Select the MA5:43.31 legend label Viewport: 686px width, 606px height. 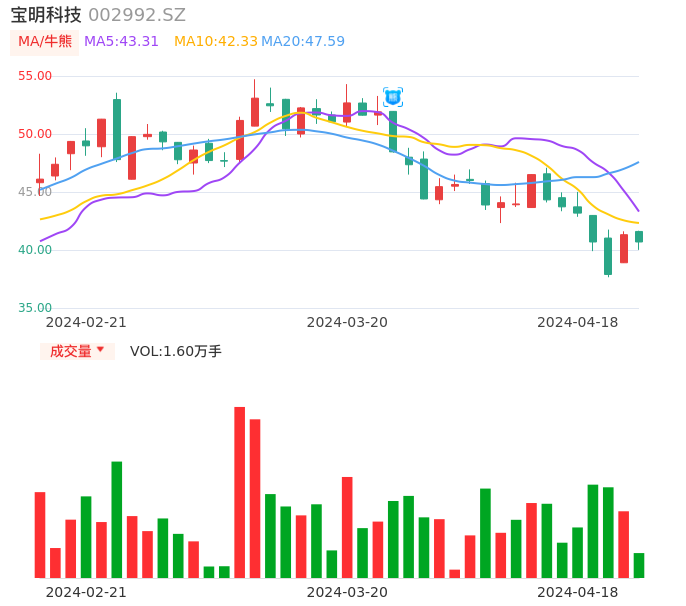click(x=121, y=42)
